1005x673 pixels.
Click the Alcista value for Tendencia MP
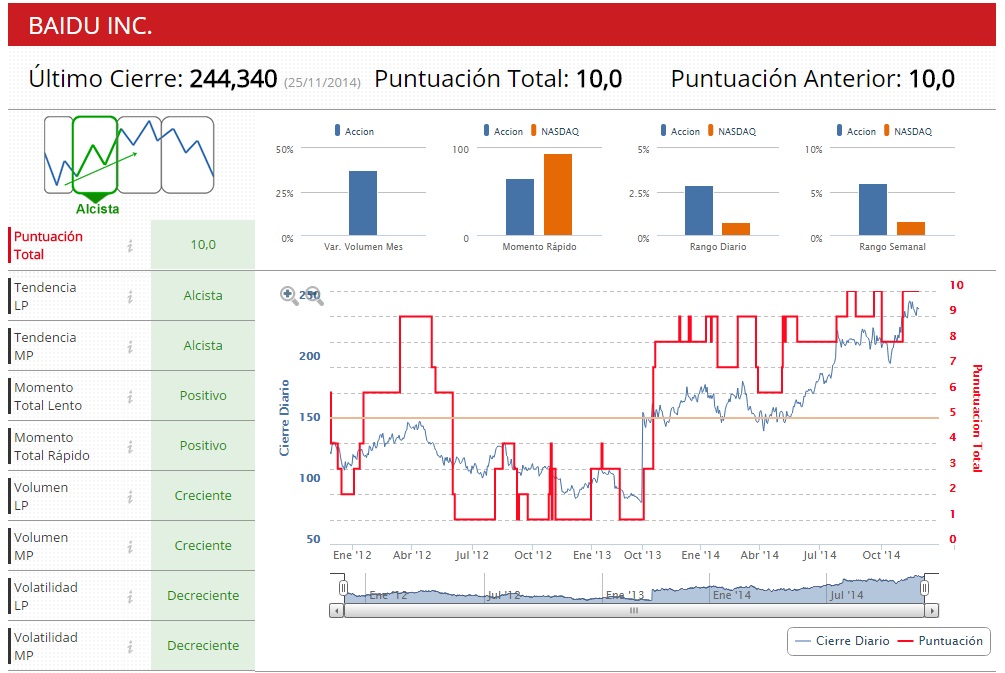pos(203,346)
